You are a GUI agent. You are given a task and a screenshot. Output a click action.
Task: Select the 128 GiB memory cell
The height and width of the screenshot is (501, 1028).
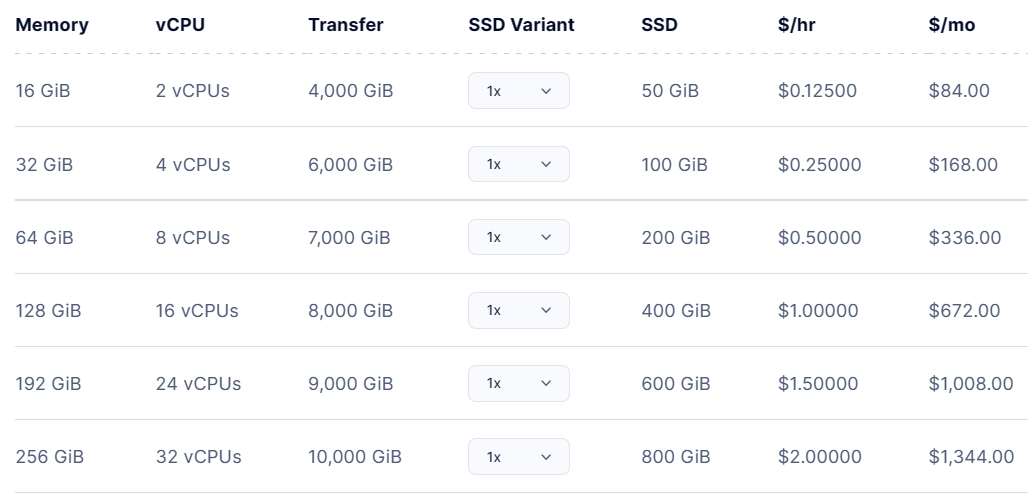click(48, 311)
